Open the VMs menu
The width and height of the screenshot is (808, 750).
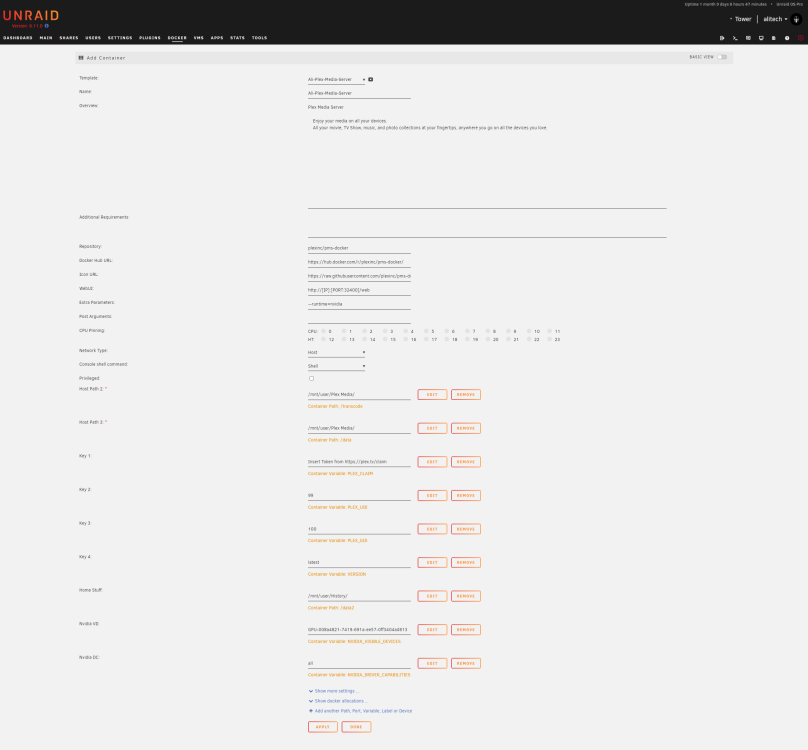pos(198,38)
